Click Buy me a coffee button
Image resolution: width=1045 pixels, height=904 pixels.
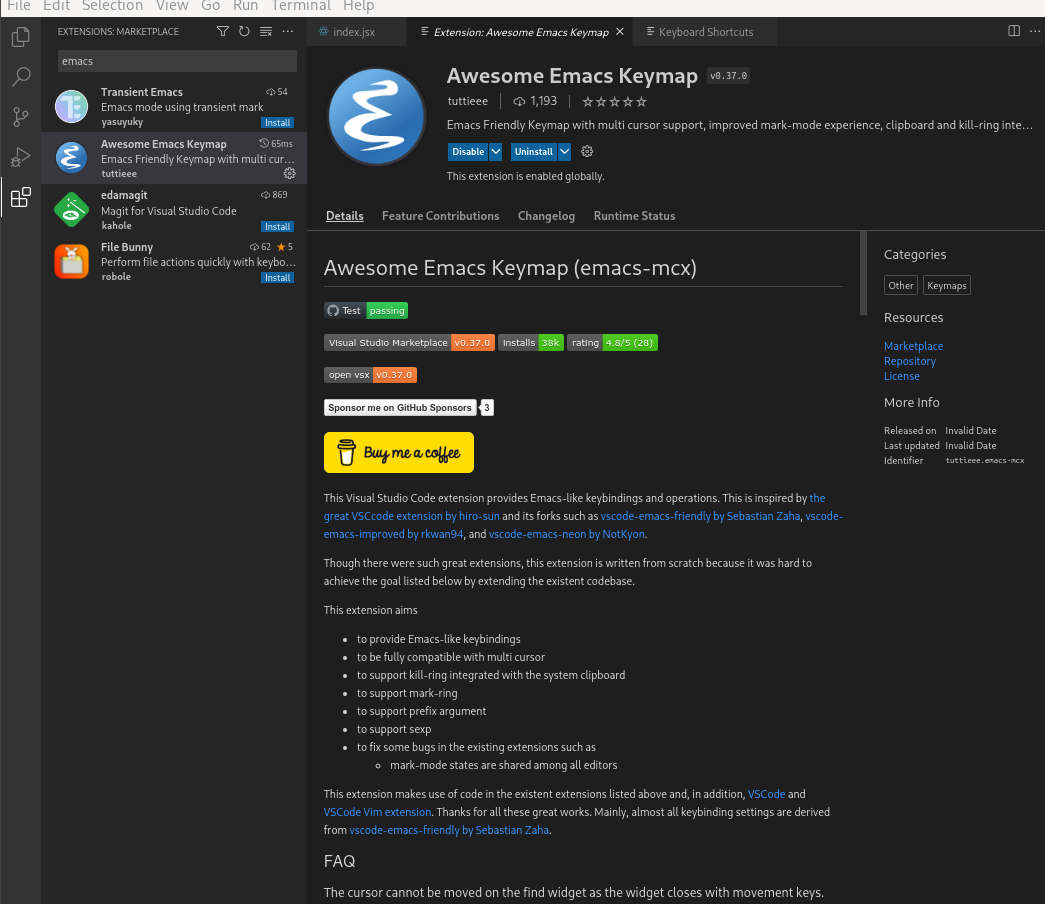(x=399, y=453)
